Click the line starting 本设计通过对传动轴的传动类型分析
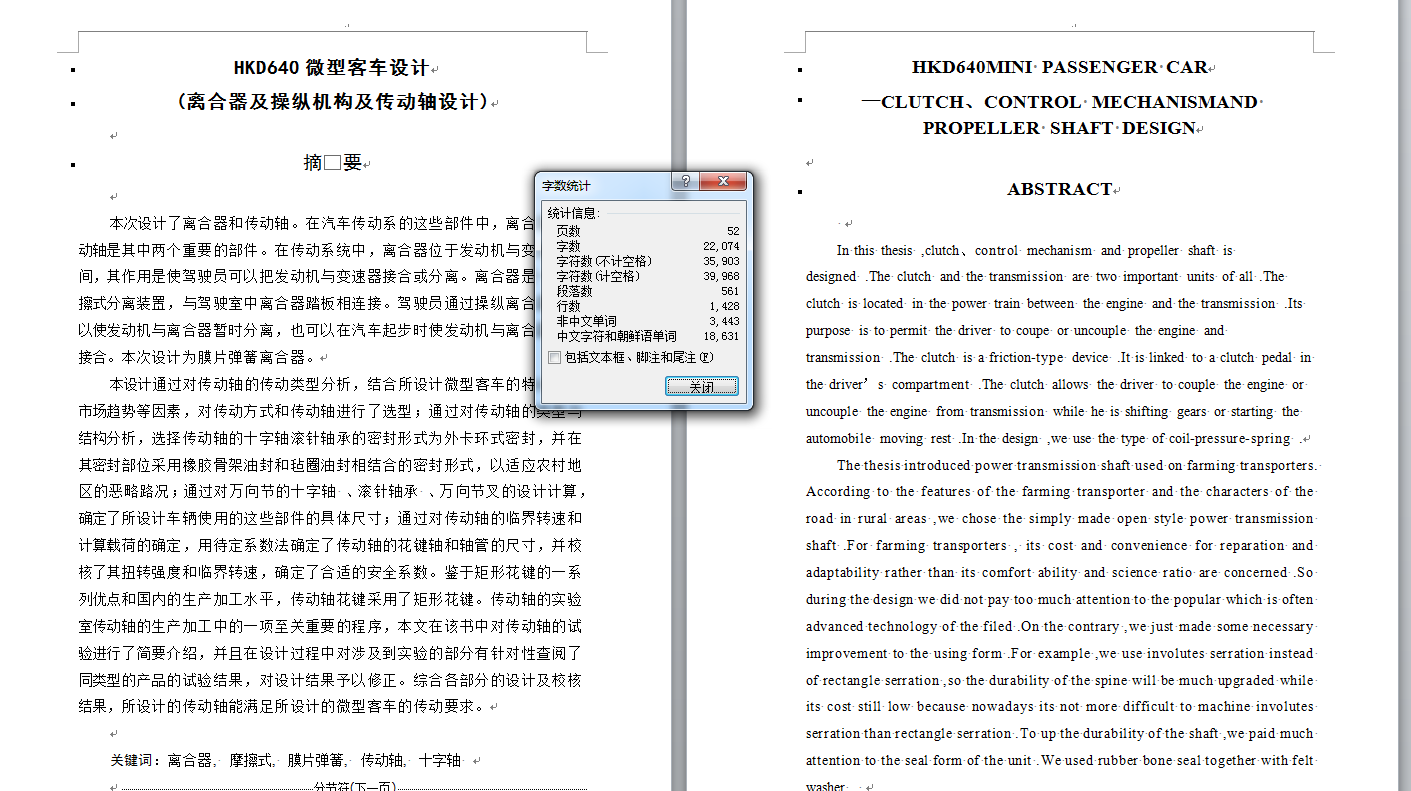The image size is (1411, 791). click(x=344, y=384)
